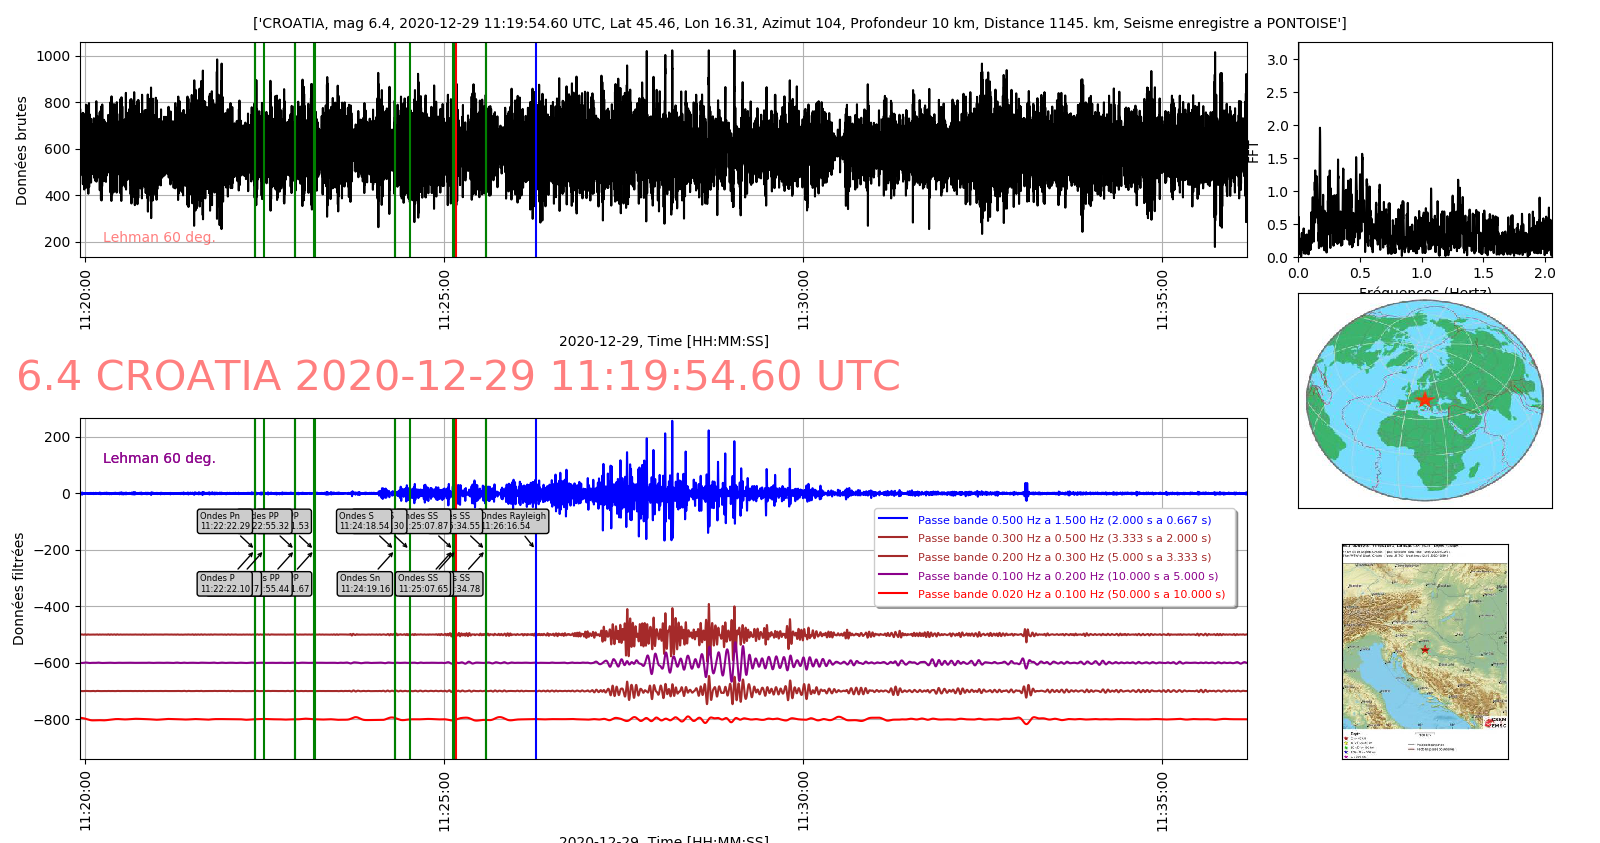Click the red epicenter star on the globe
The width and height of the screenshot is (1600, 843).
pyautogui.click(x=1425, y=400)
